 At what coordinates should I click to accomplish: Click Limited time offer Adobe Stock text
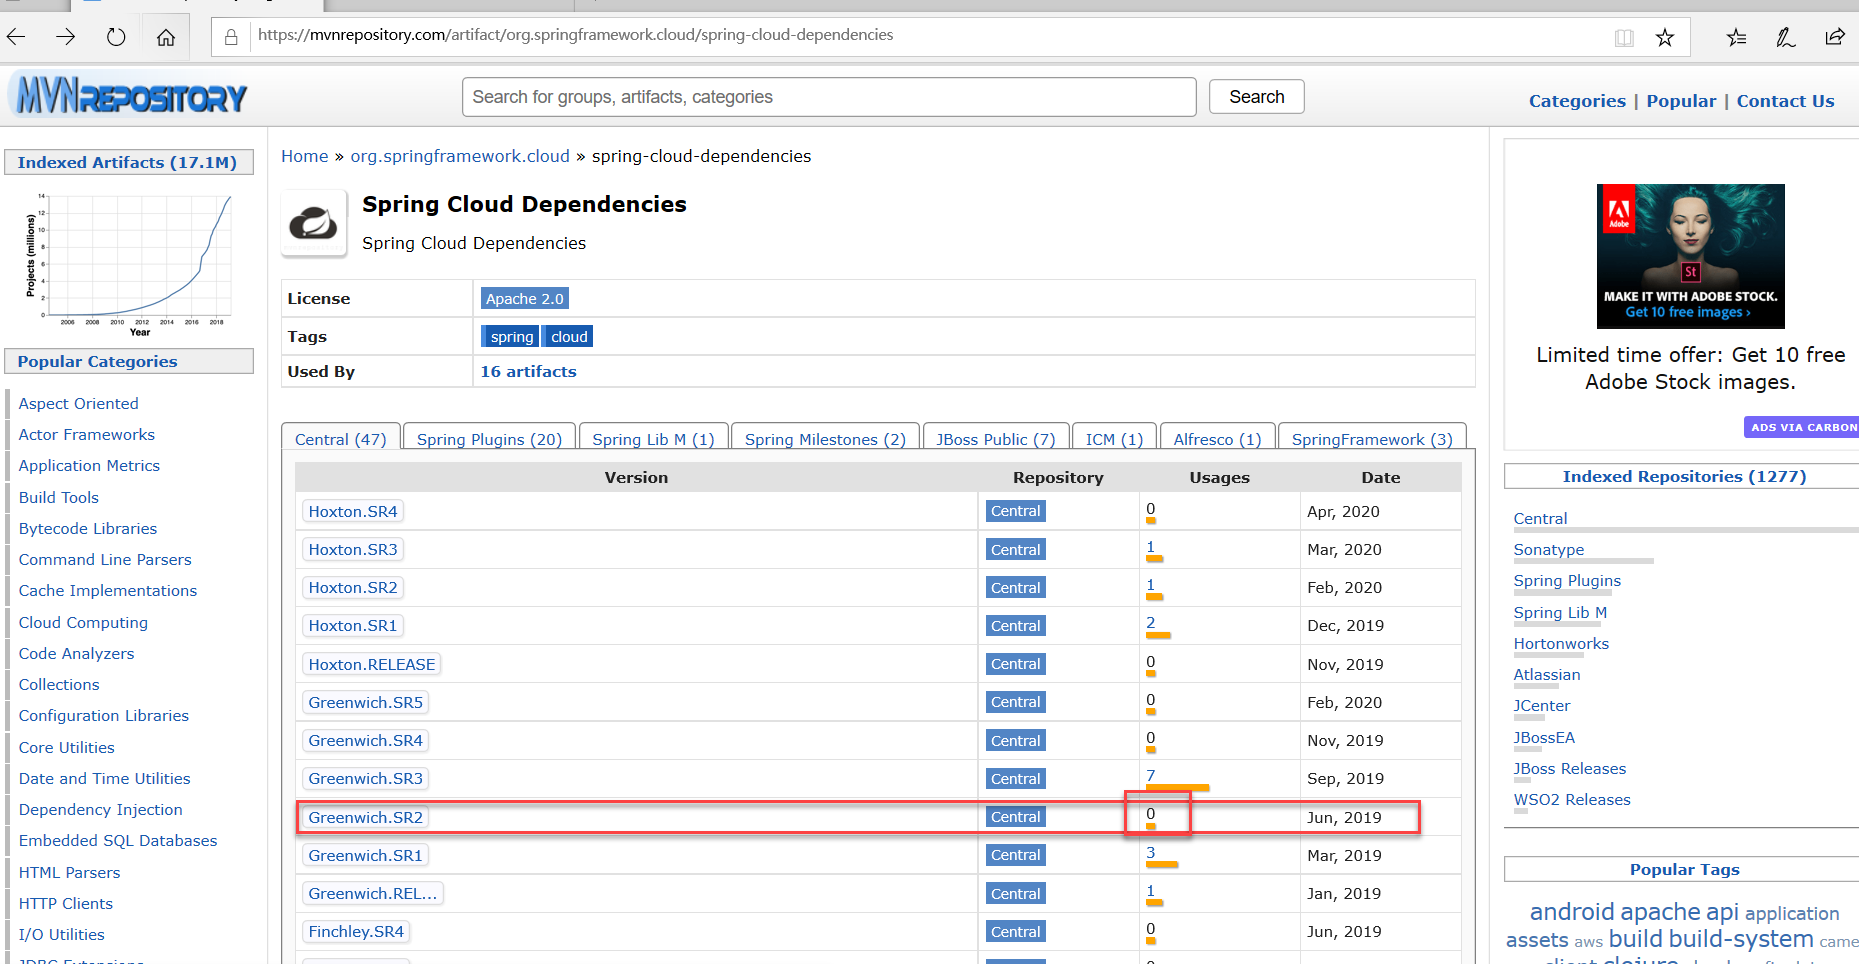pyautogui.click(x=1690, y=368)
